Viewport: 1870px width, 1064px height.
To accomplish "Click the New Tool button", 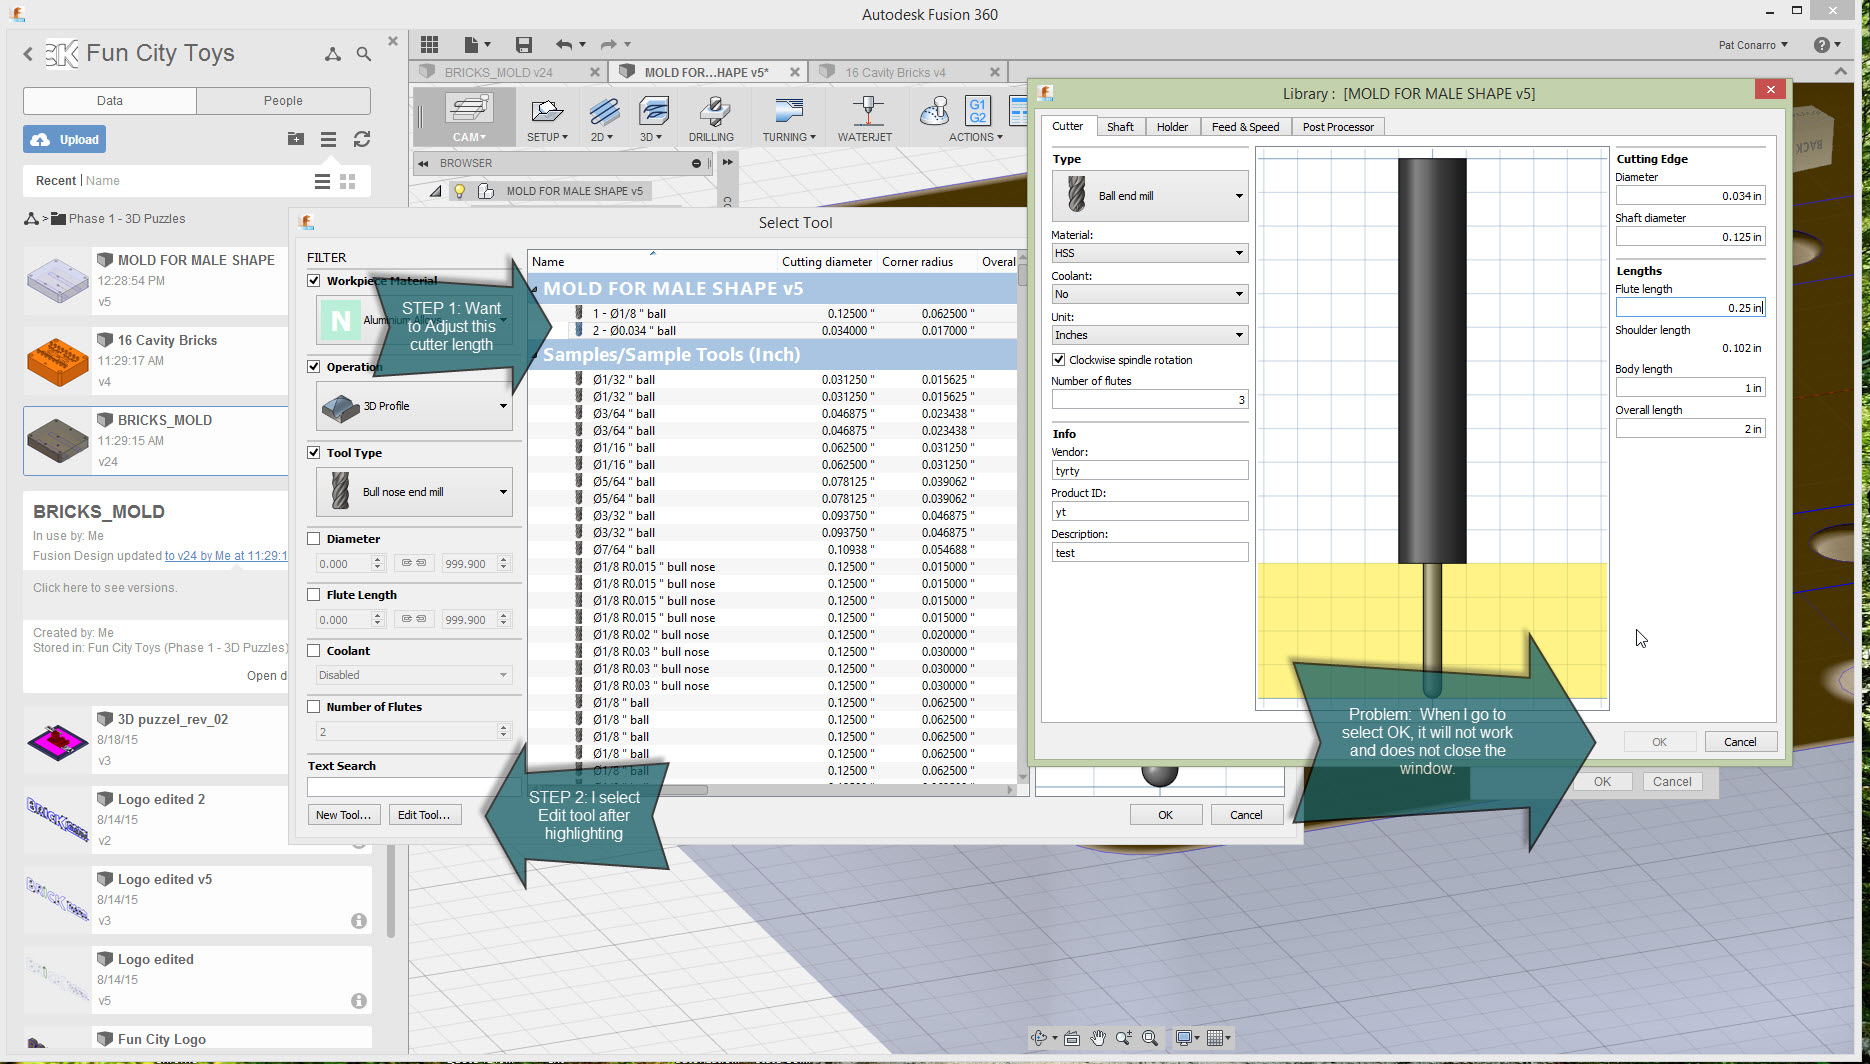I will point(343,814).
